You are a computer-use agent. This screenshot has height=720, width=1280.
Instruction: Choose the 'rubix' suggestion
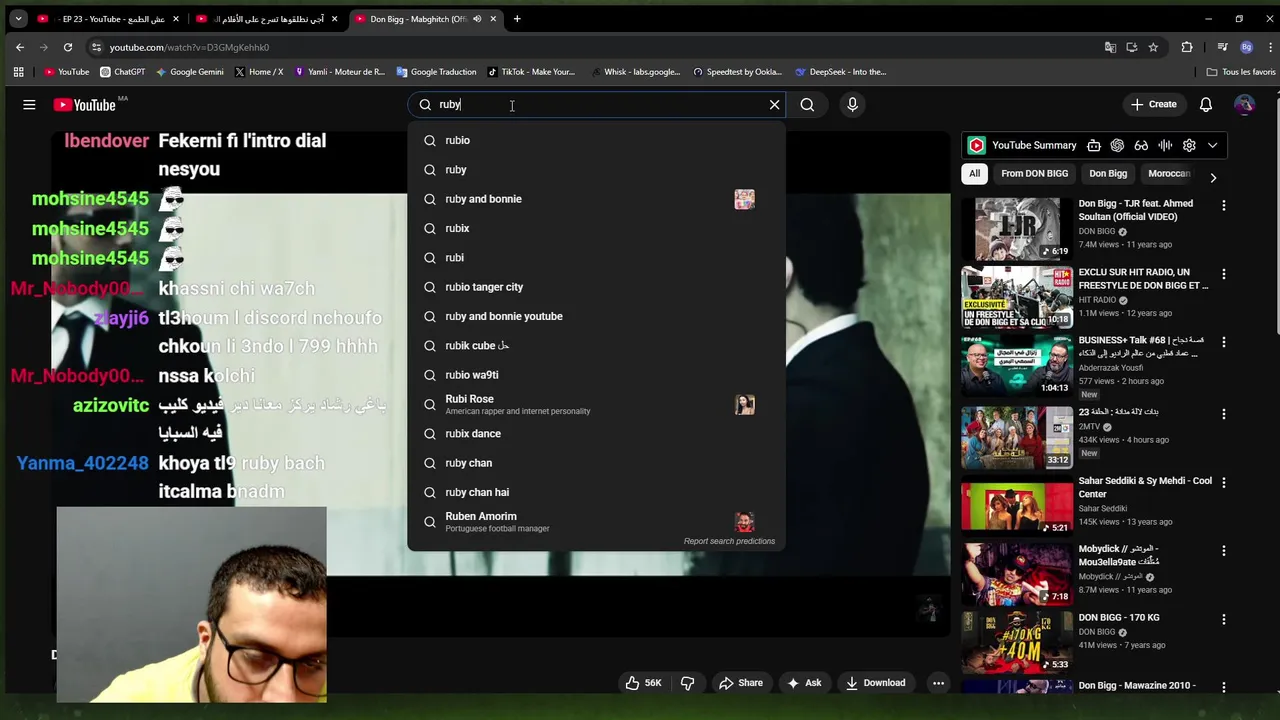click(x=596, y=228)
